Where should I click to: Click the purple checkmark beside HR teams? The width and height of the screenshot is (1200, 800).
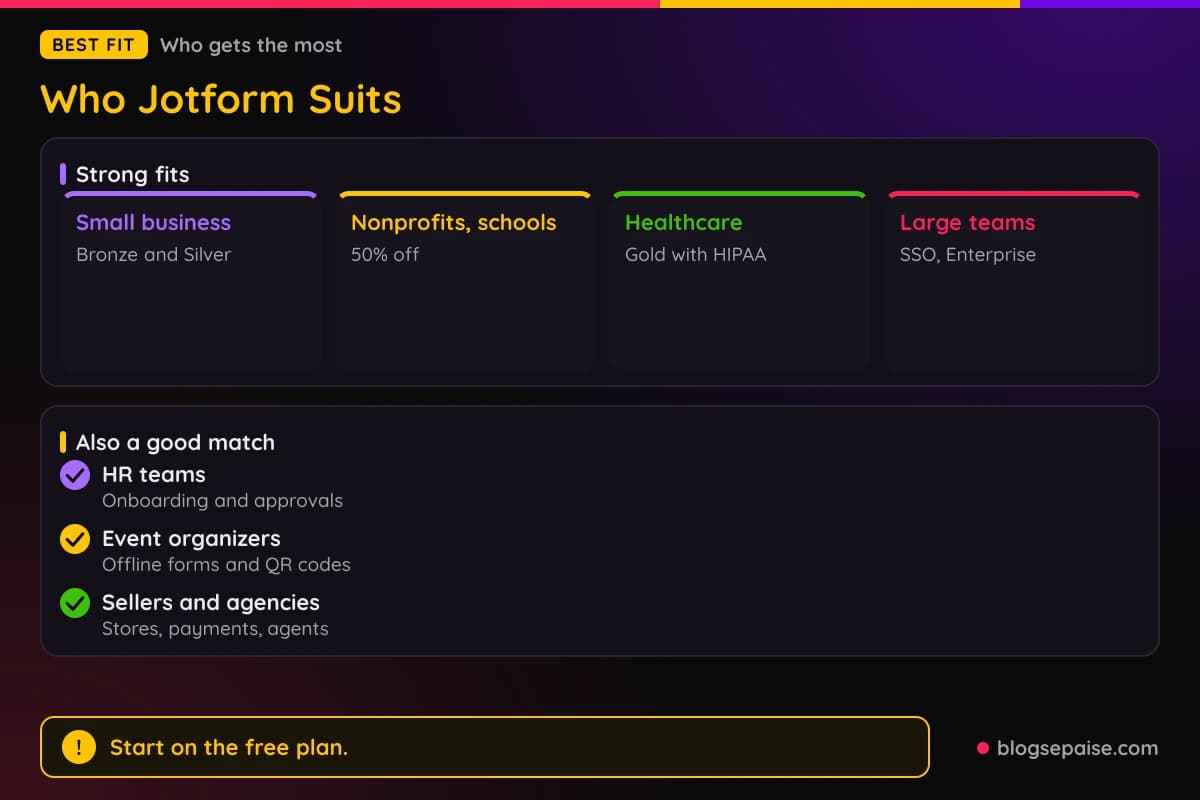[75, 475]
